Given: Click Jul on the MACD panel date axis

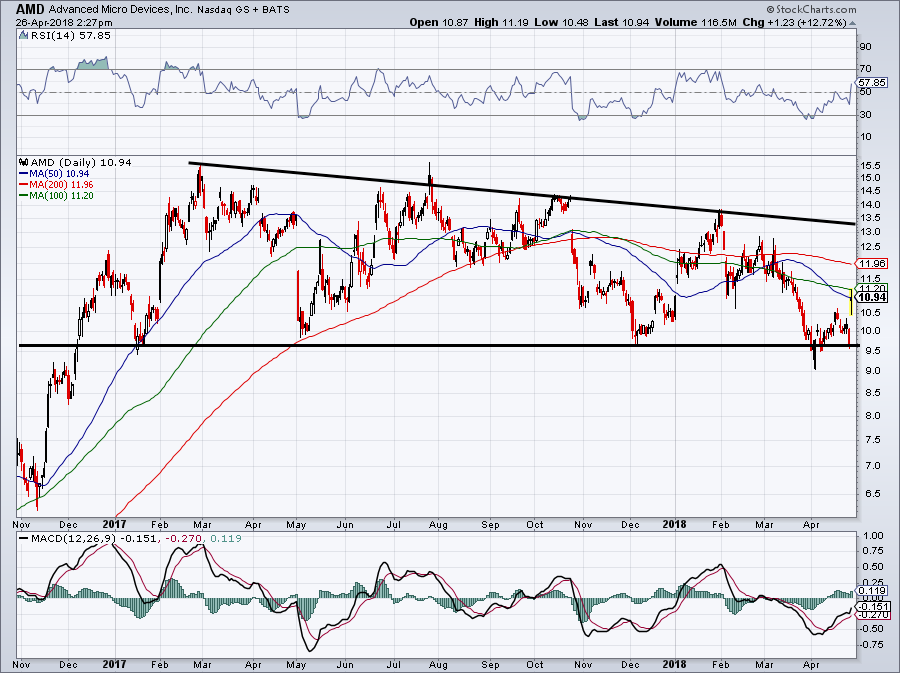Looking at the screenshot, I should tap(394, 666).
